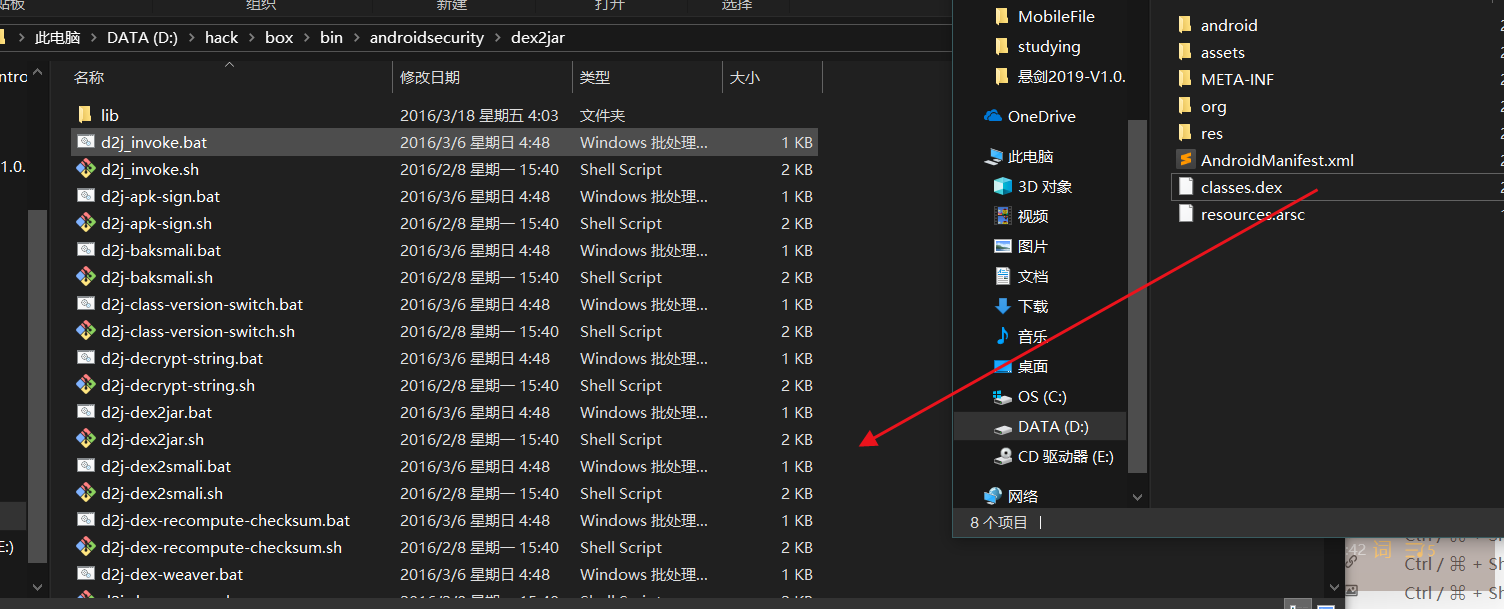The width and height of the screenshot is (1504, 609).
Task: Open the assets folder
Action: (1222, 52)
